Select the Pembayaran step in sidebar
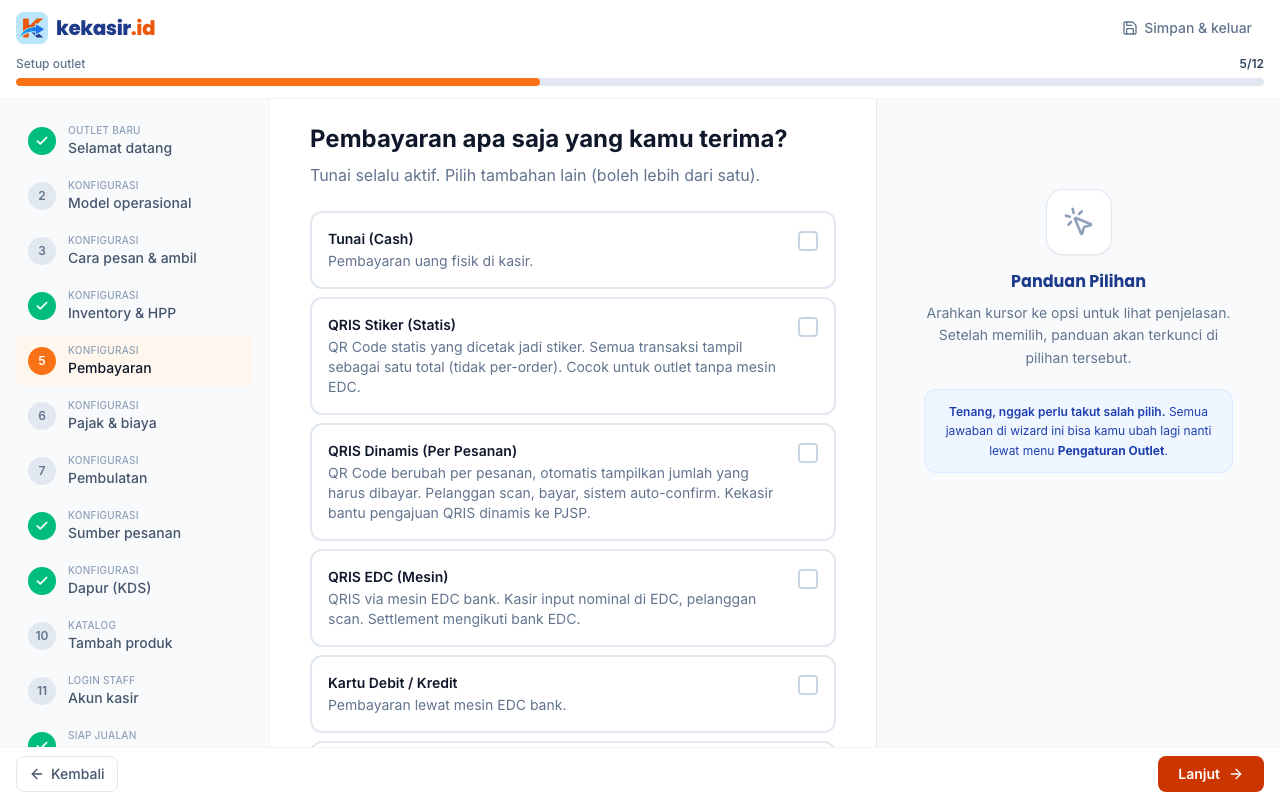This screenshot has height=800, width=1280. (134, 361)
